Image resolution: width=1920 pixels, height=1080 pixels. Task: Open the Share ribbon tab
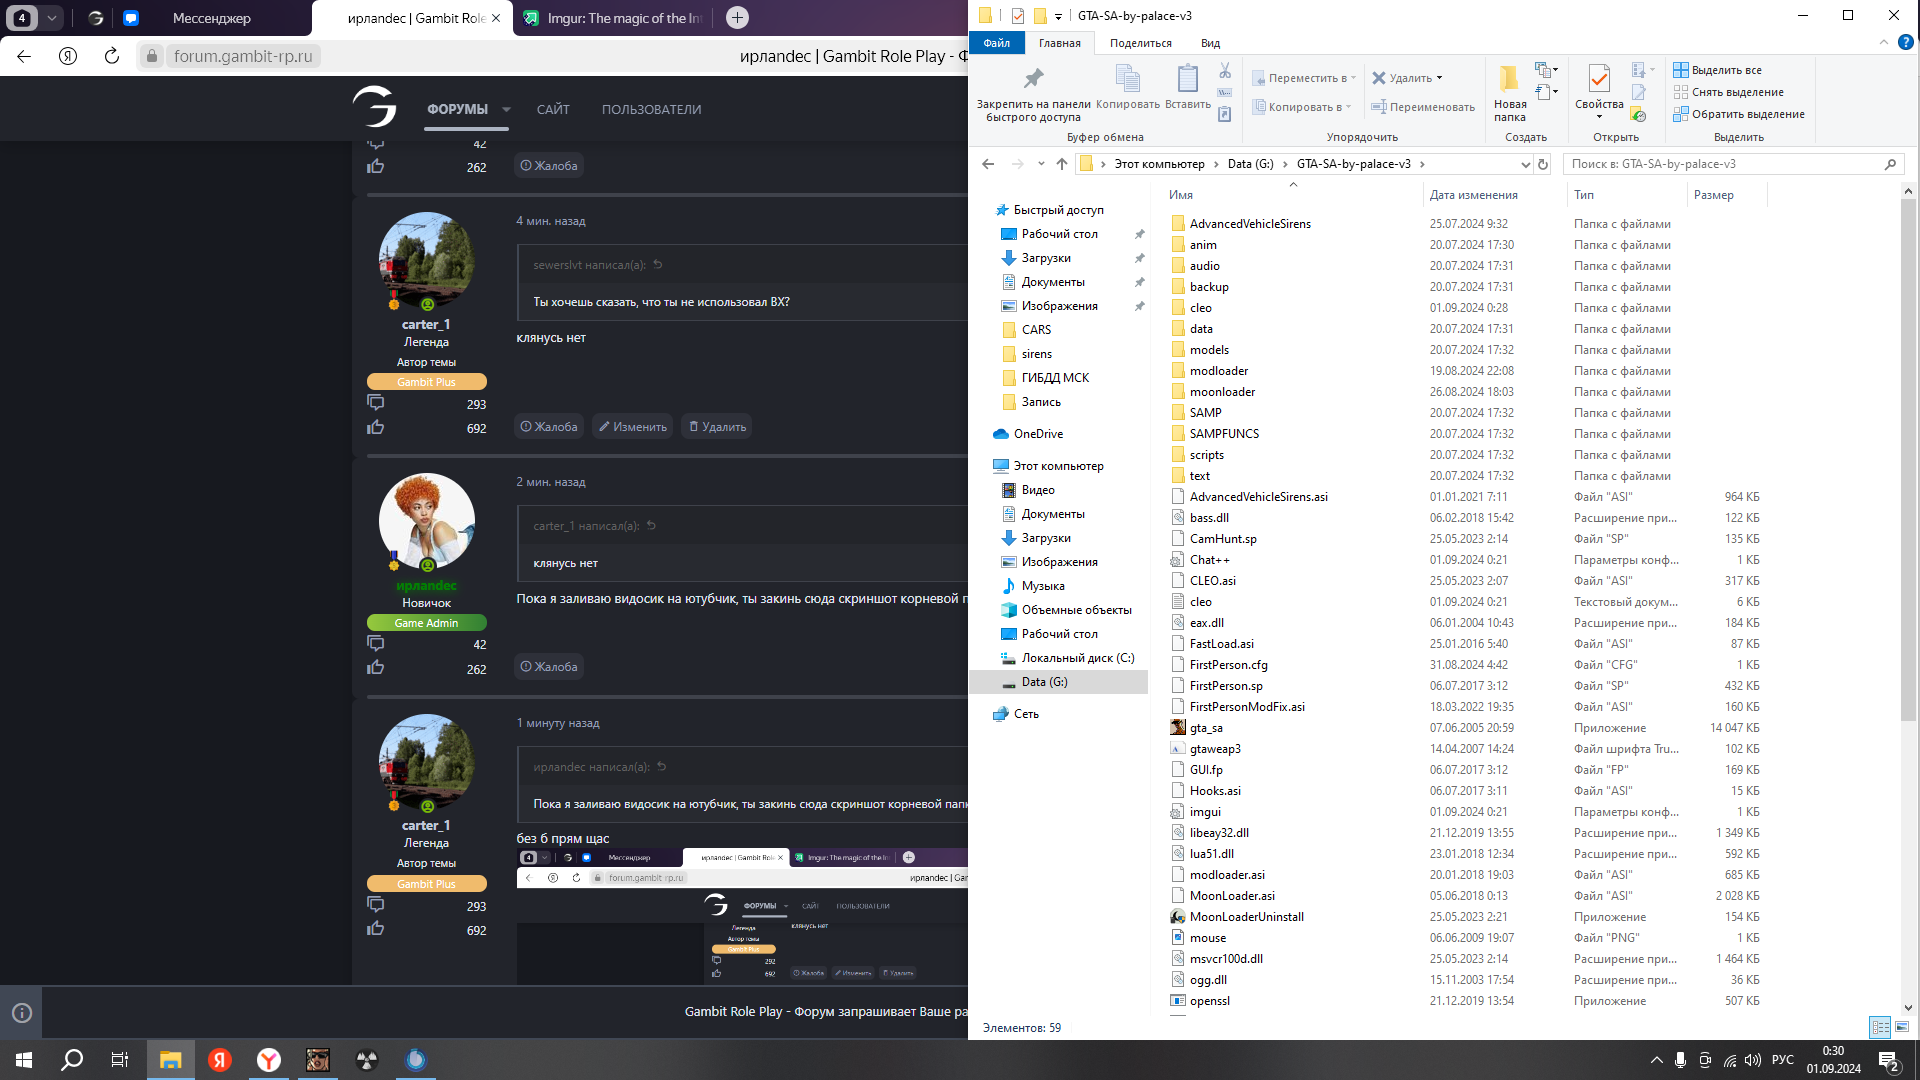point(1140,43)
